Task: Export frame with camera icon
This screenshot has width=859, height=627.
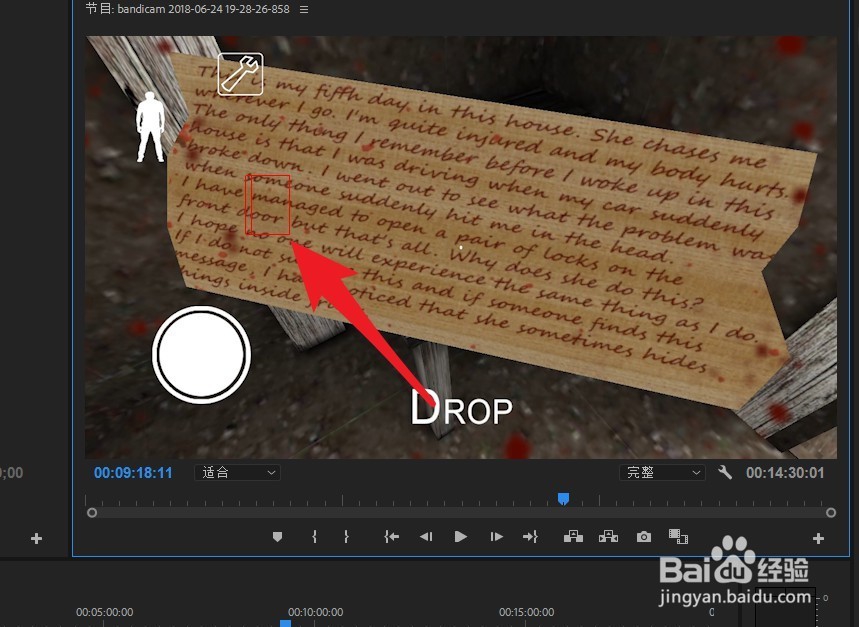Action: pyautogui.click(x=644, y=537)
